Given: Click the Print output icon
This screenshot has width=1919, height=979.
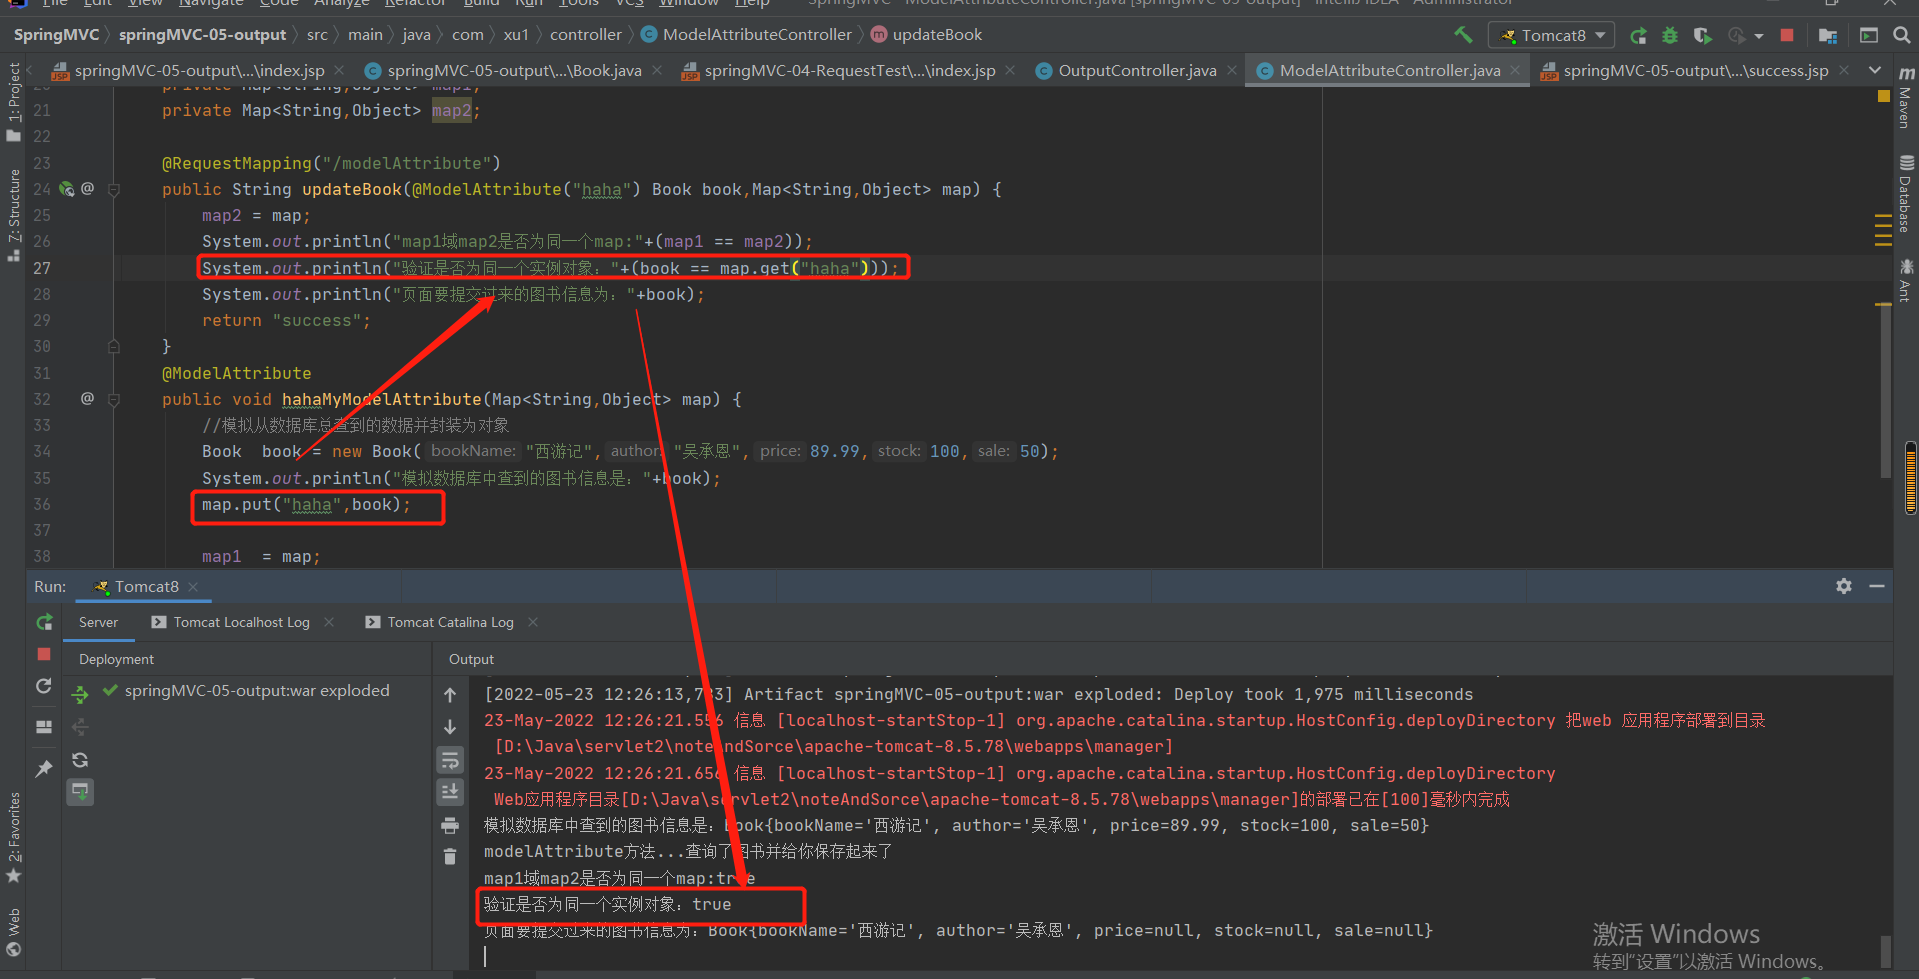Looking at the screenshot, I should tap(450, 826).
